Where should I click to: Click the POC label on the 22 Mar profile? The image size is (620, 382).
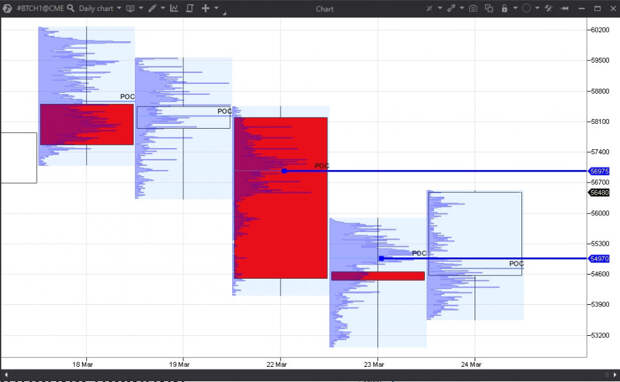pos(321,166)
